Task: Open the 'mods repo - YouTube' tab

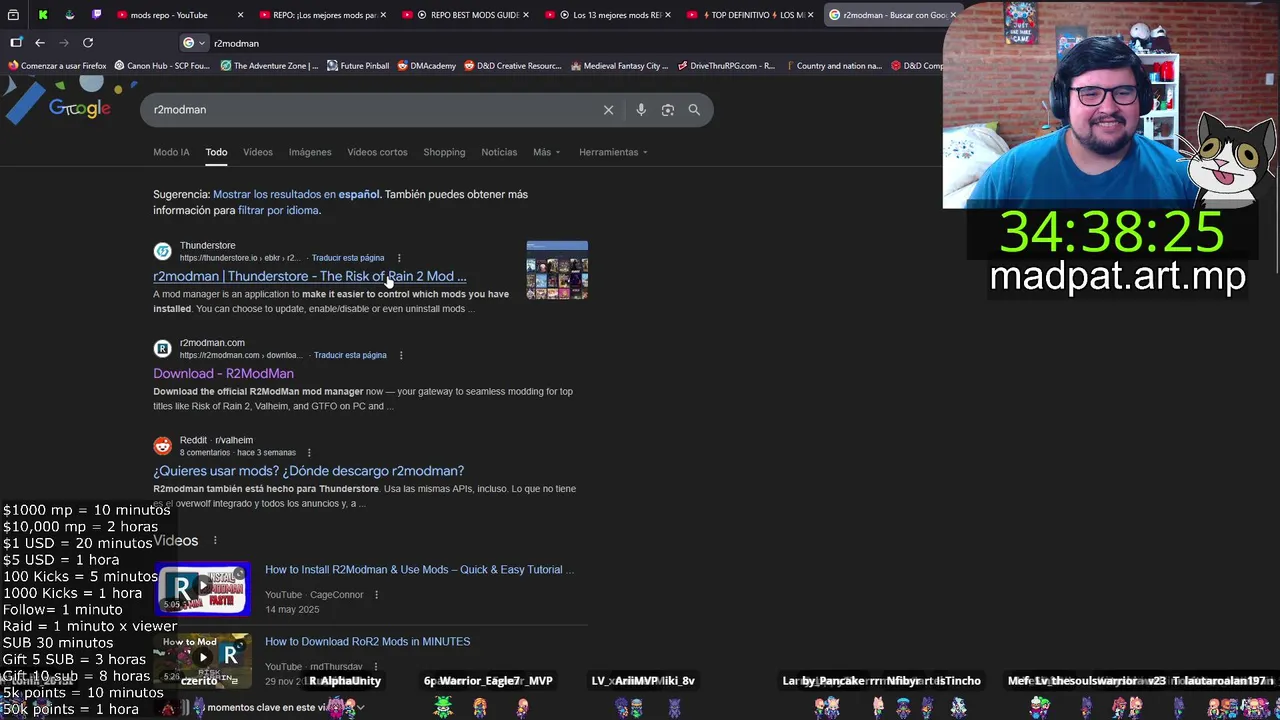Action: (x=168, y=15)
